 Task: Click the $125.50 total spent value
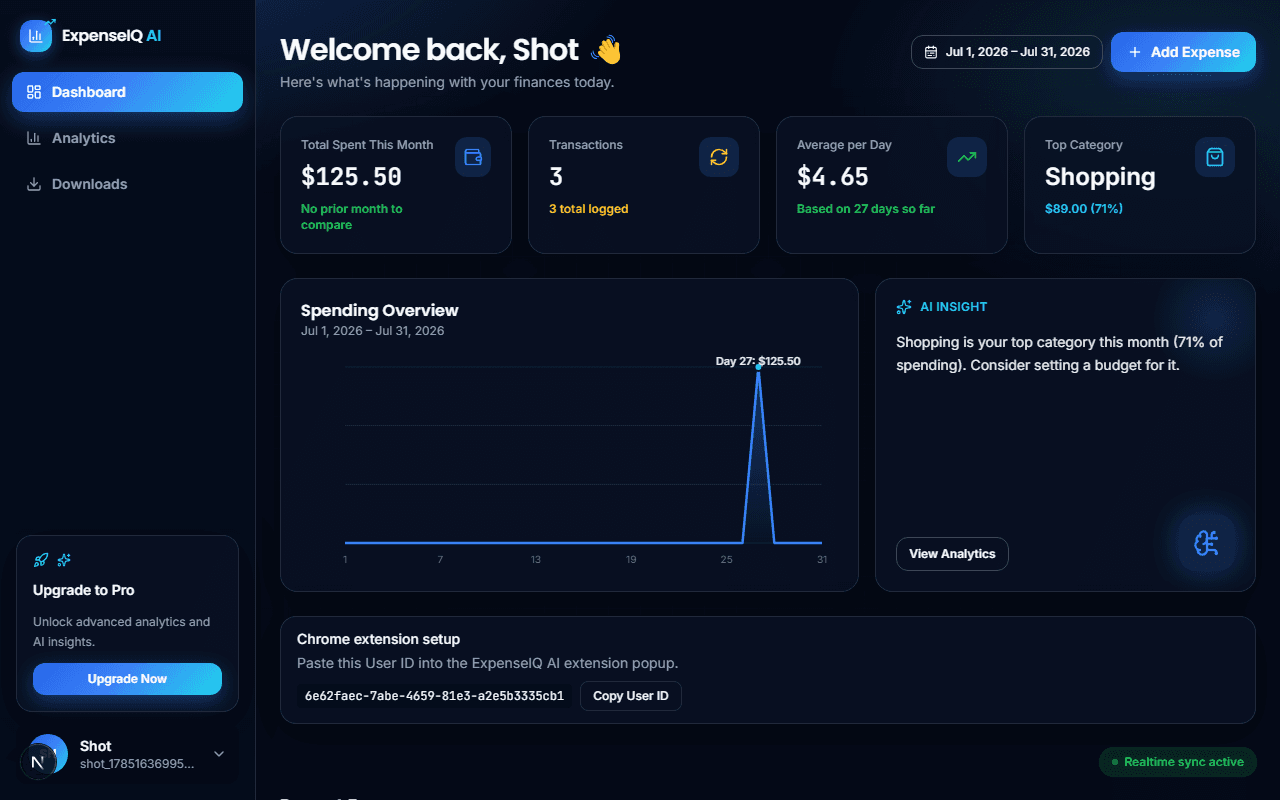[351, 177]
